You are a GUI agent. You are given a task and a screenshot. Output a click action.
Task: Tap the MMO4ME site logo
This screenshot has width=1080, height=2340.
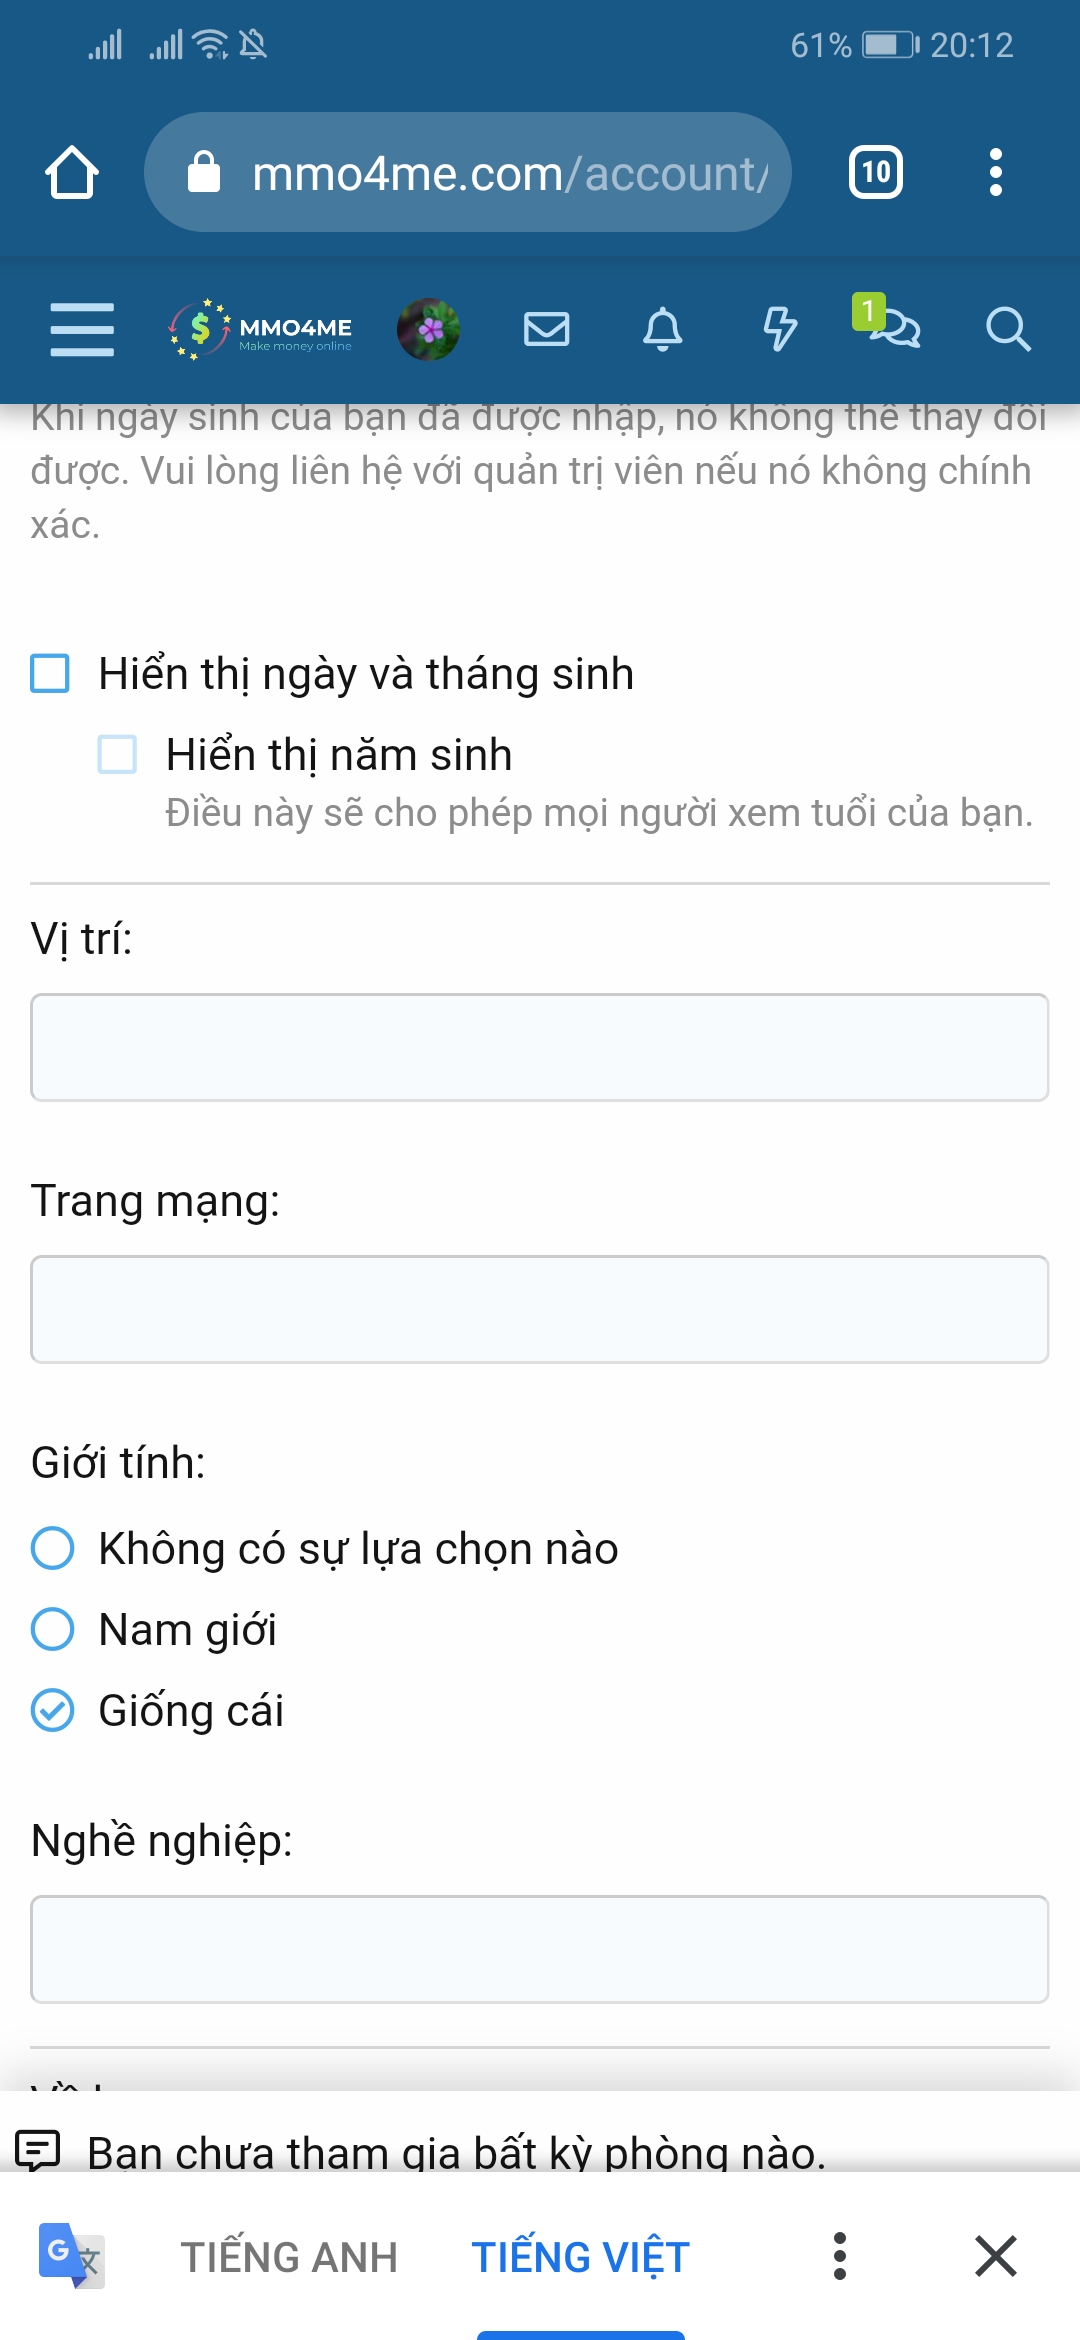coord(262,330)
